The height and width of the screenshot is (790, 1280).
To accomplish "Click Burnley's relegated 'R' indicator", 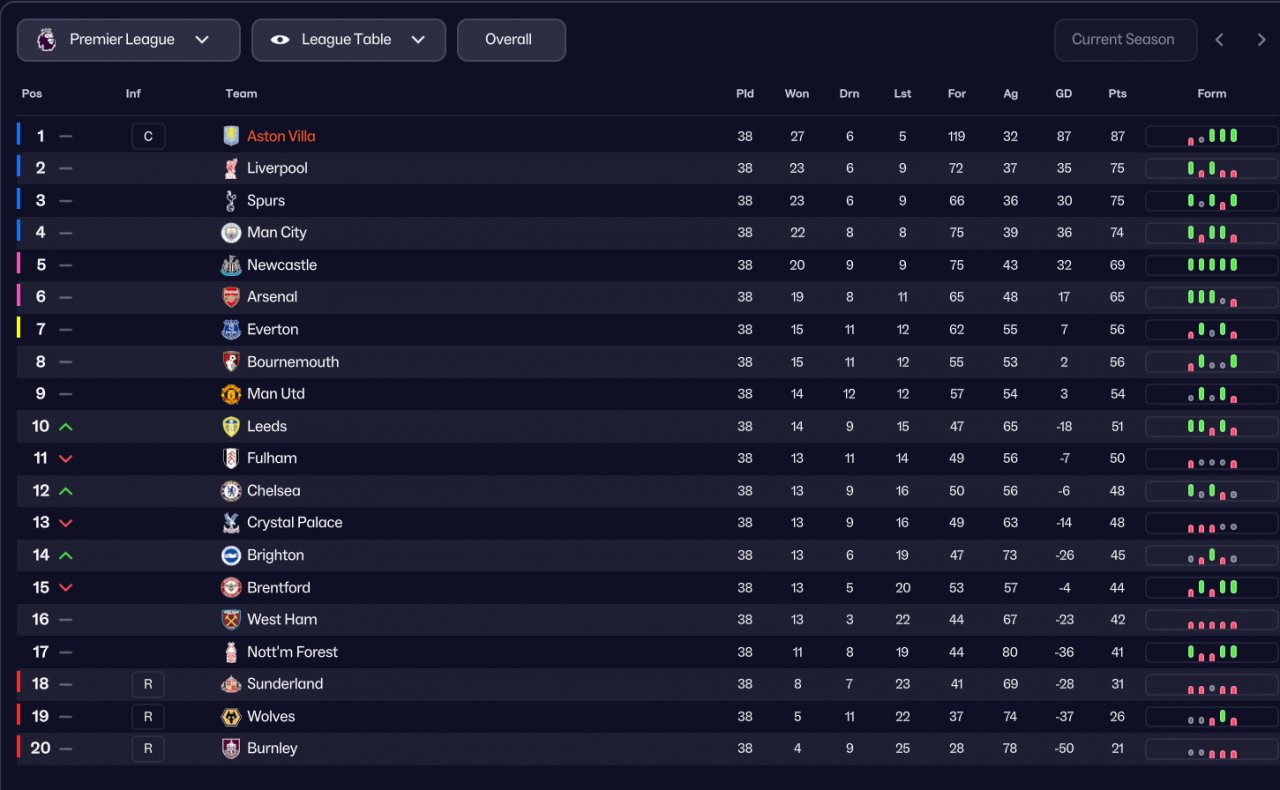I will [148, 749].
